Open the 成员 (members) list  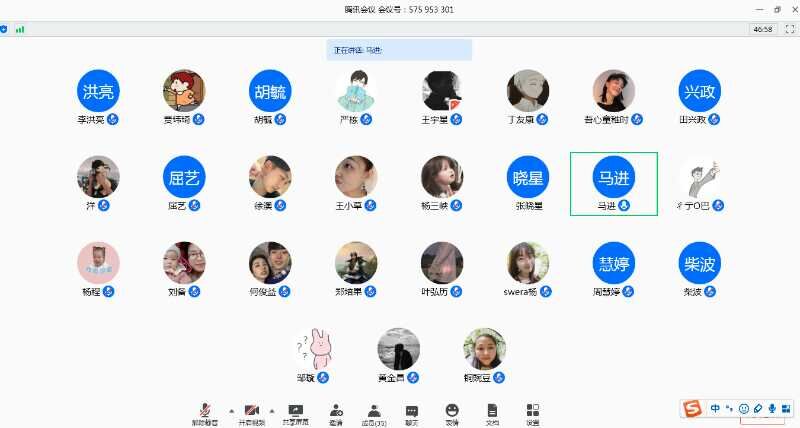pos(374,411)
